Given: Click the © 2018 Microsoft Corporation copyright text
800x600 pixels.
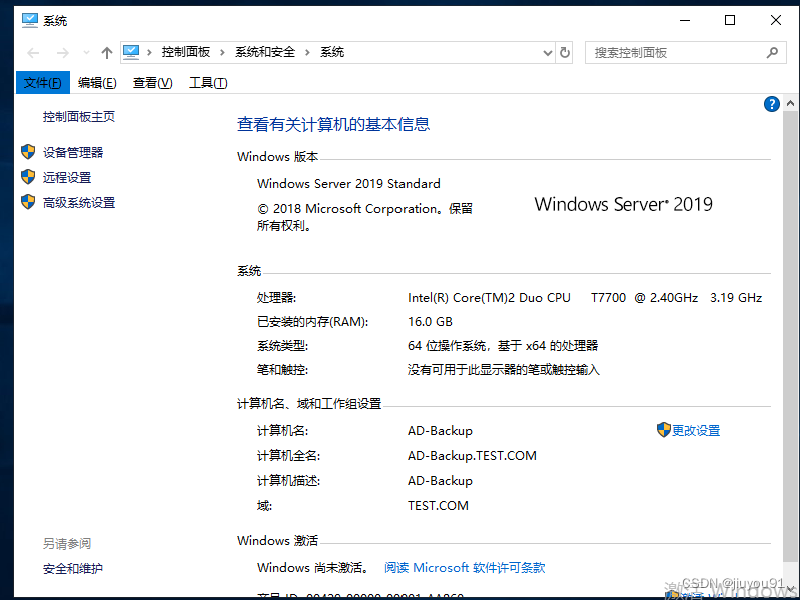Looking at the screenshot, I should click(365, 217).
